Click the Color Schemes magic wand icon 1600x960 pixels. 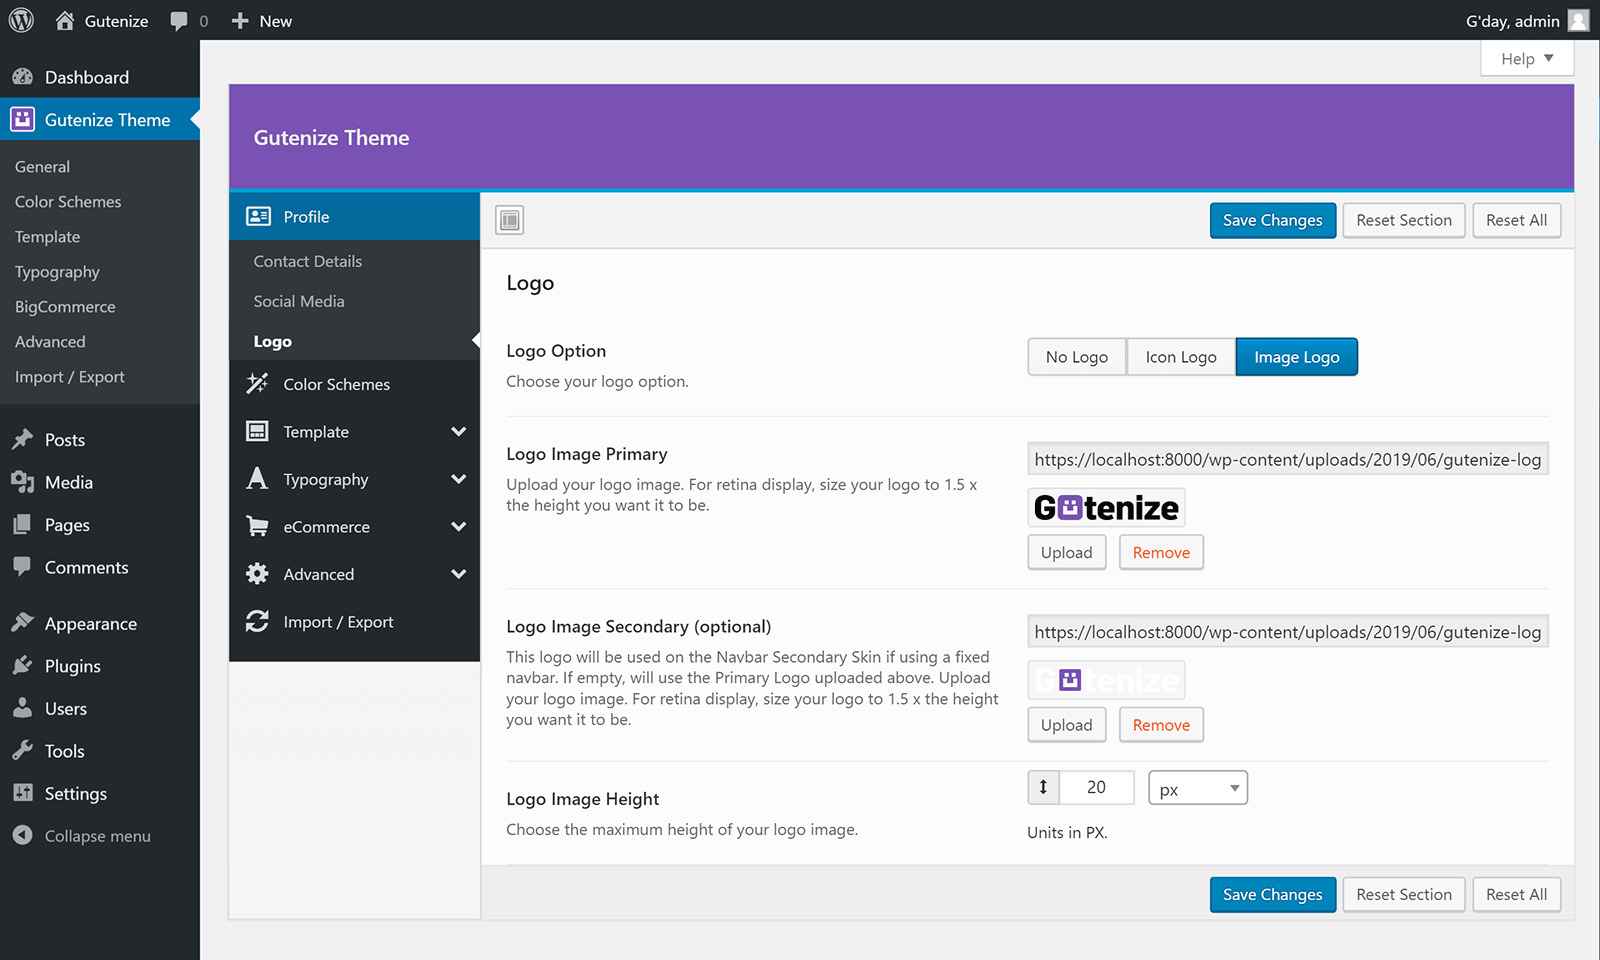pyautogui.click(x=257, y=384)
